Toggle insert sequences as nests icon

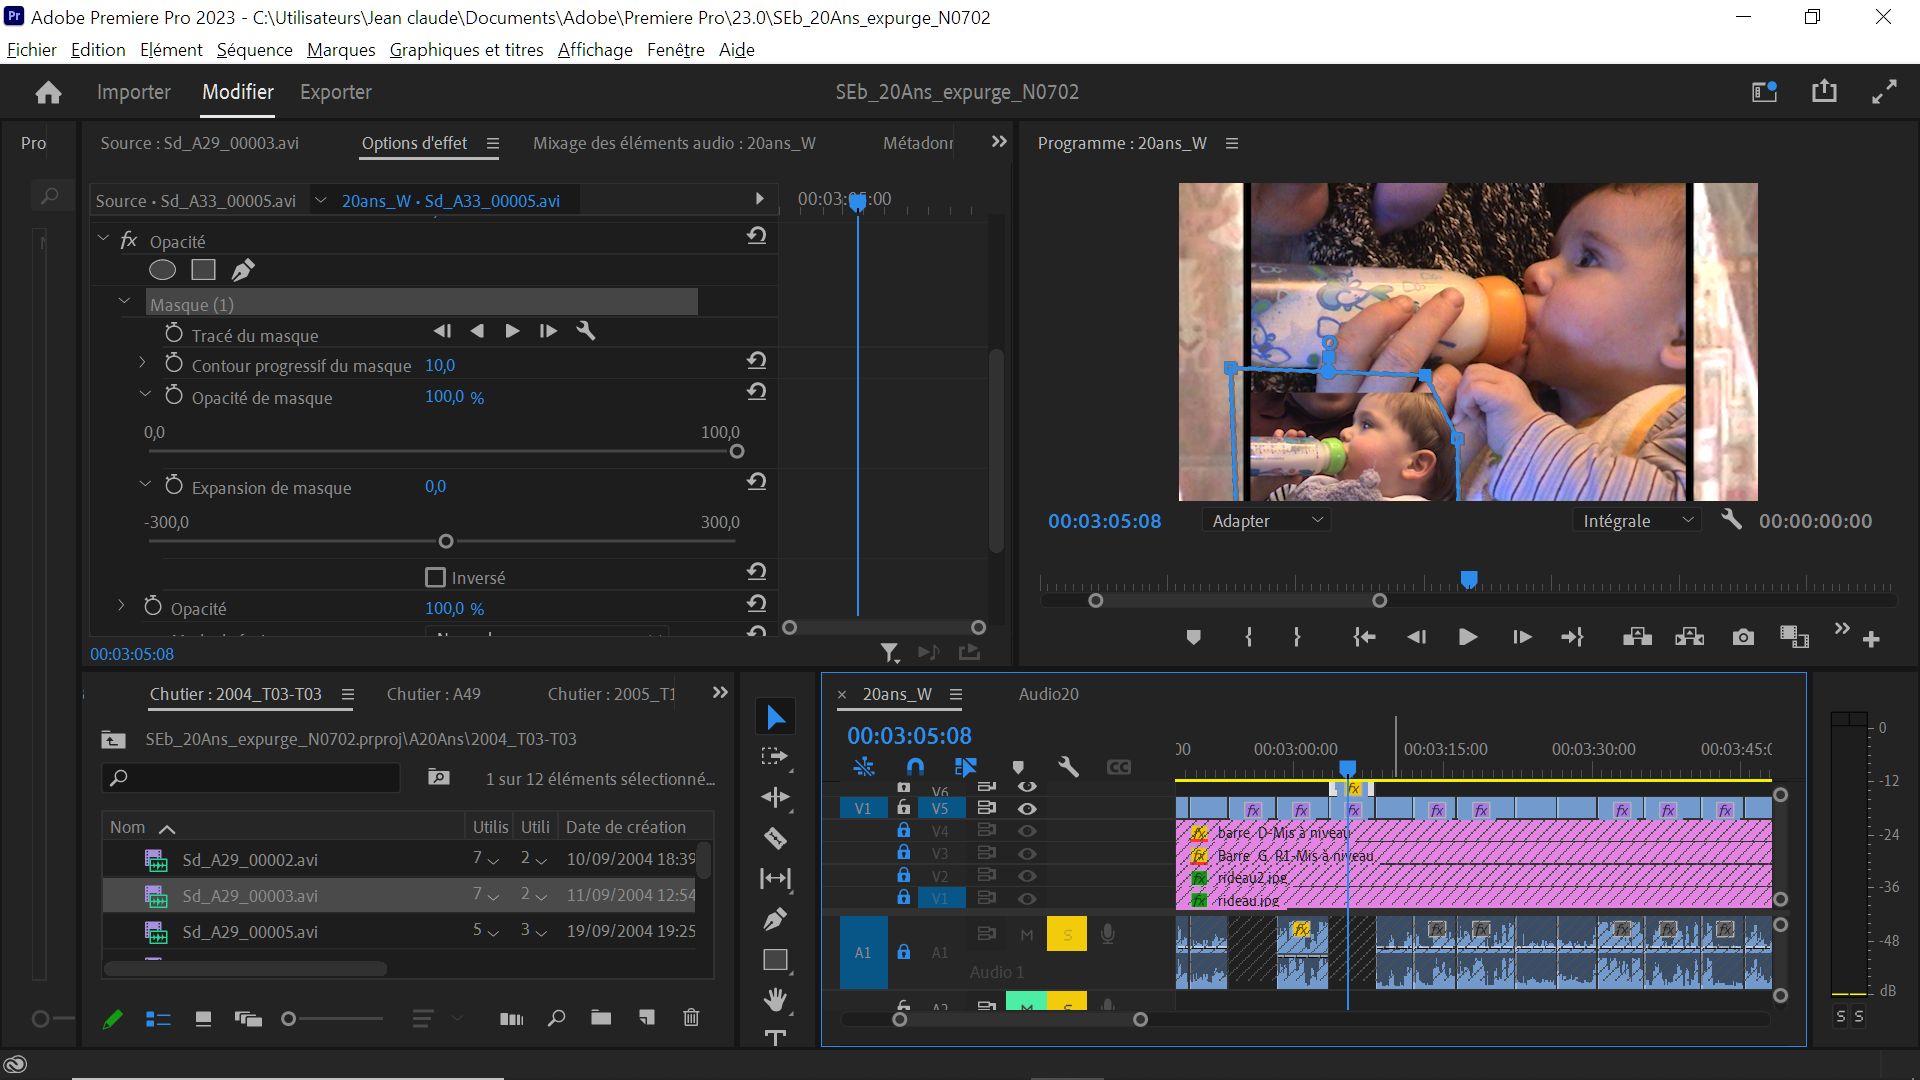click(864, 767)
